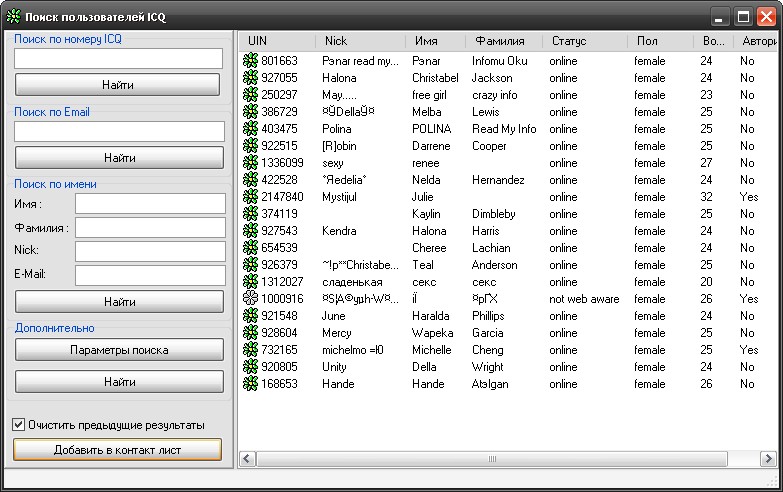783x492 pixels.
Task: Click Найти under the Email search
Action: pos(119,158)
